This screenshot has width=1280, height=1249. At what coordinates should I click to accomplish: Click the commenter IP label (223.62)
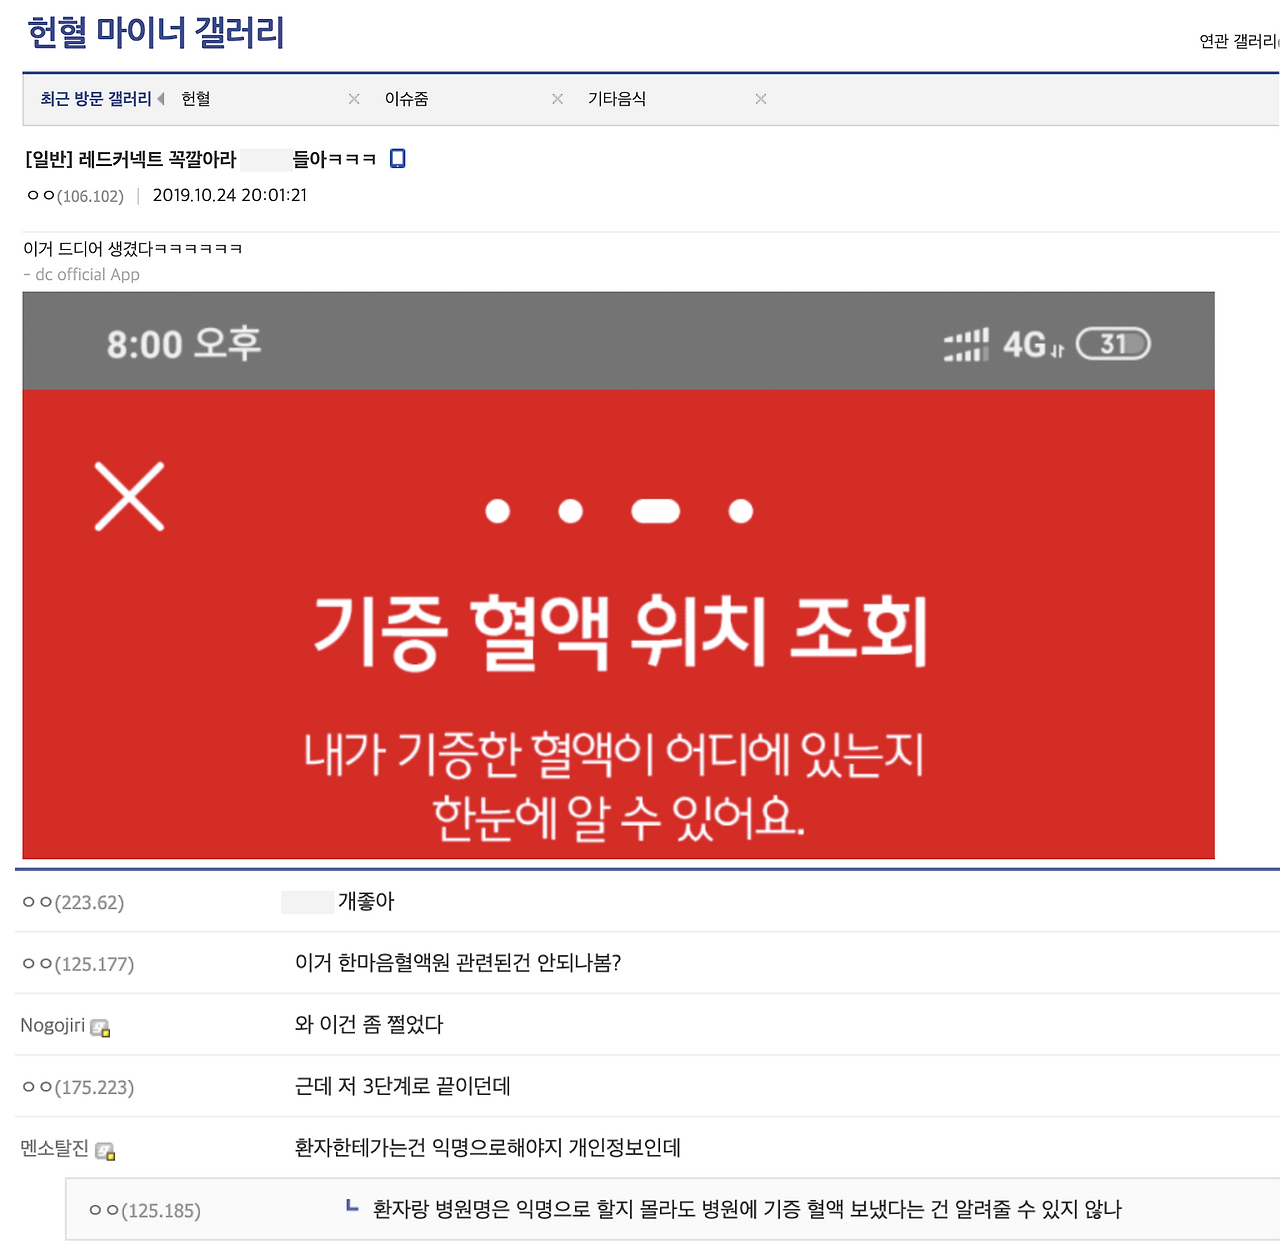click(x=74, y=901)
